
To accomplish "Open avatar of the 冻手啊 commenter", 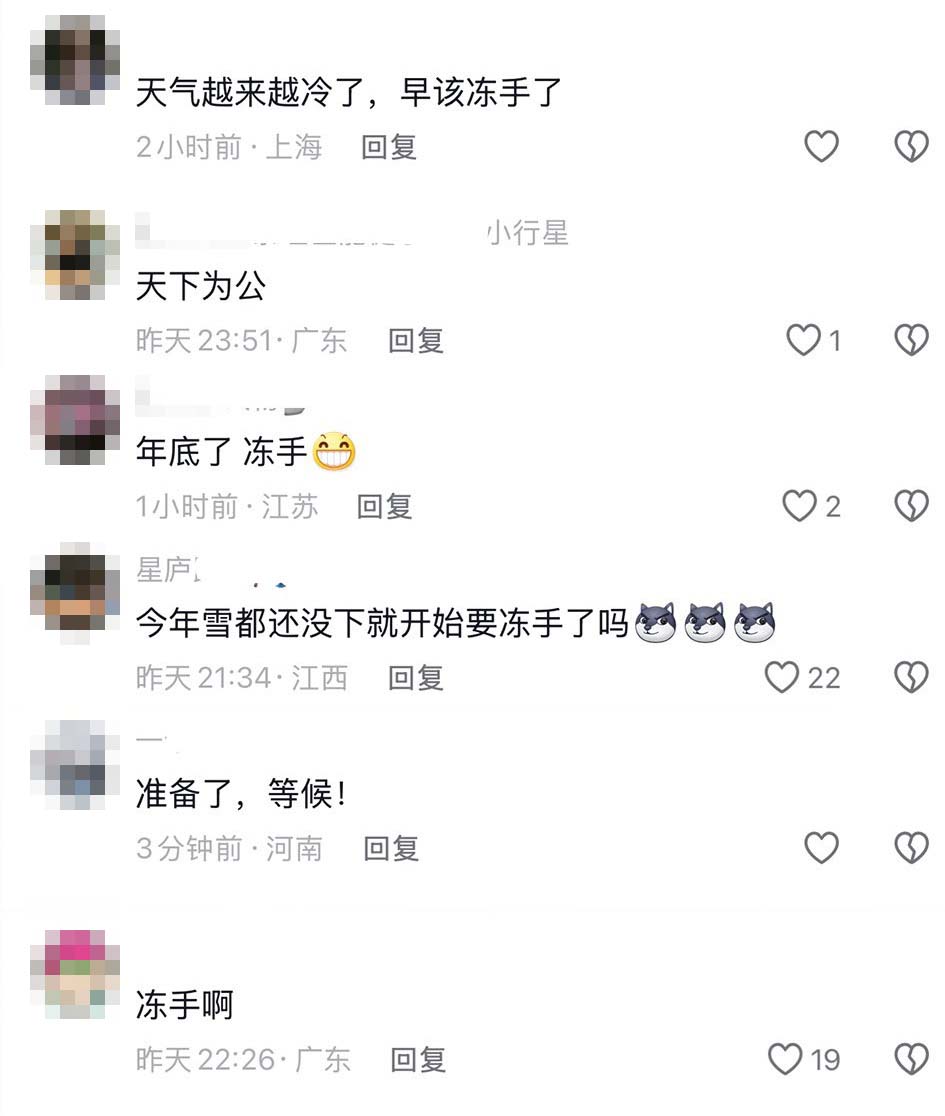I will tap(75, 974).
